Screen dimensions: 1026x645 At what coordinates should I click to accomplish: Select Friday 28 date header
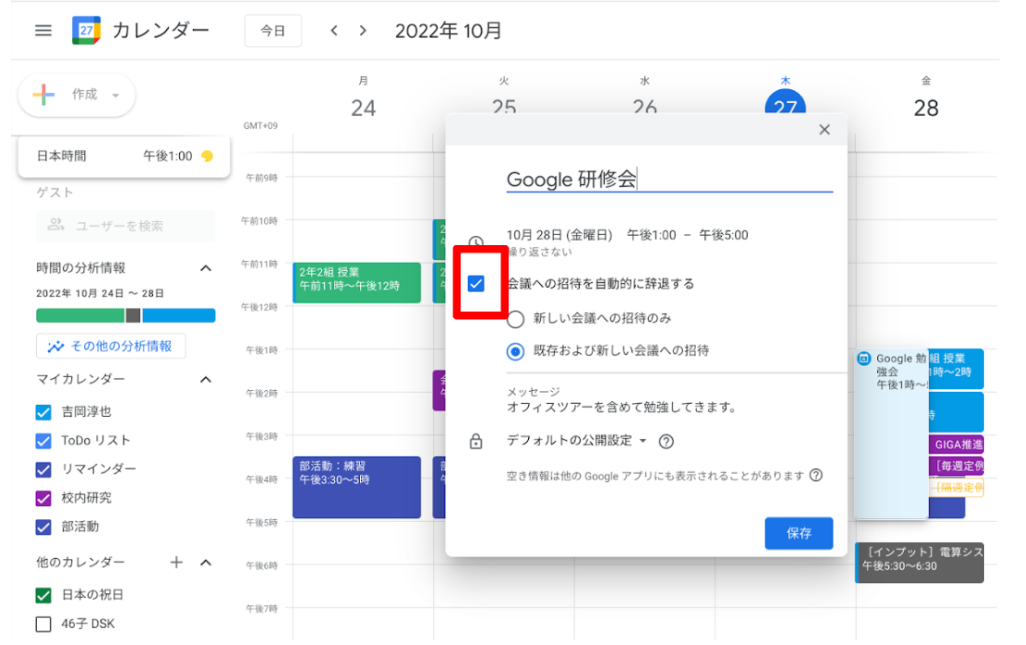tap(926, 108)
